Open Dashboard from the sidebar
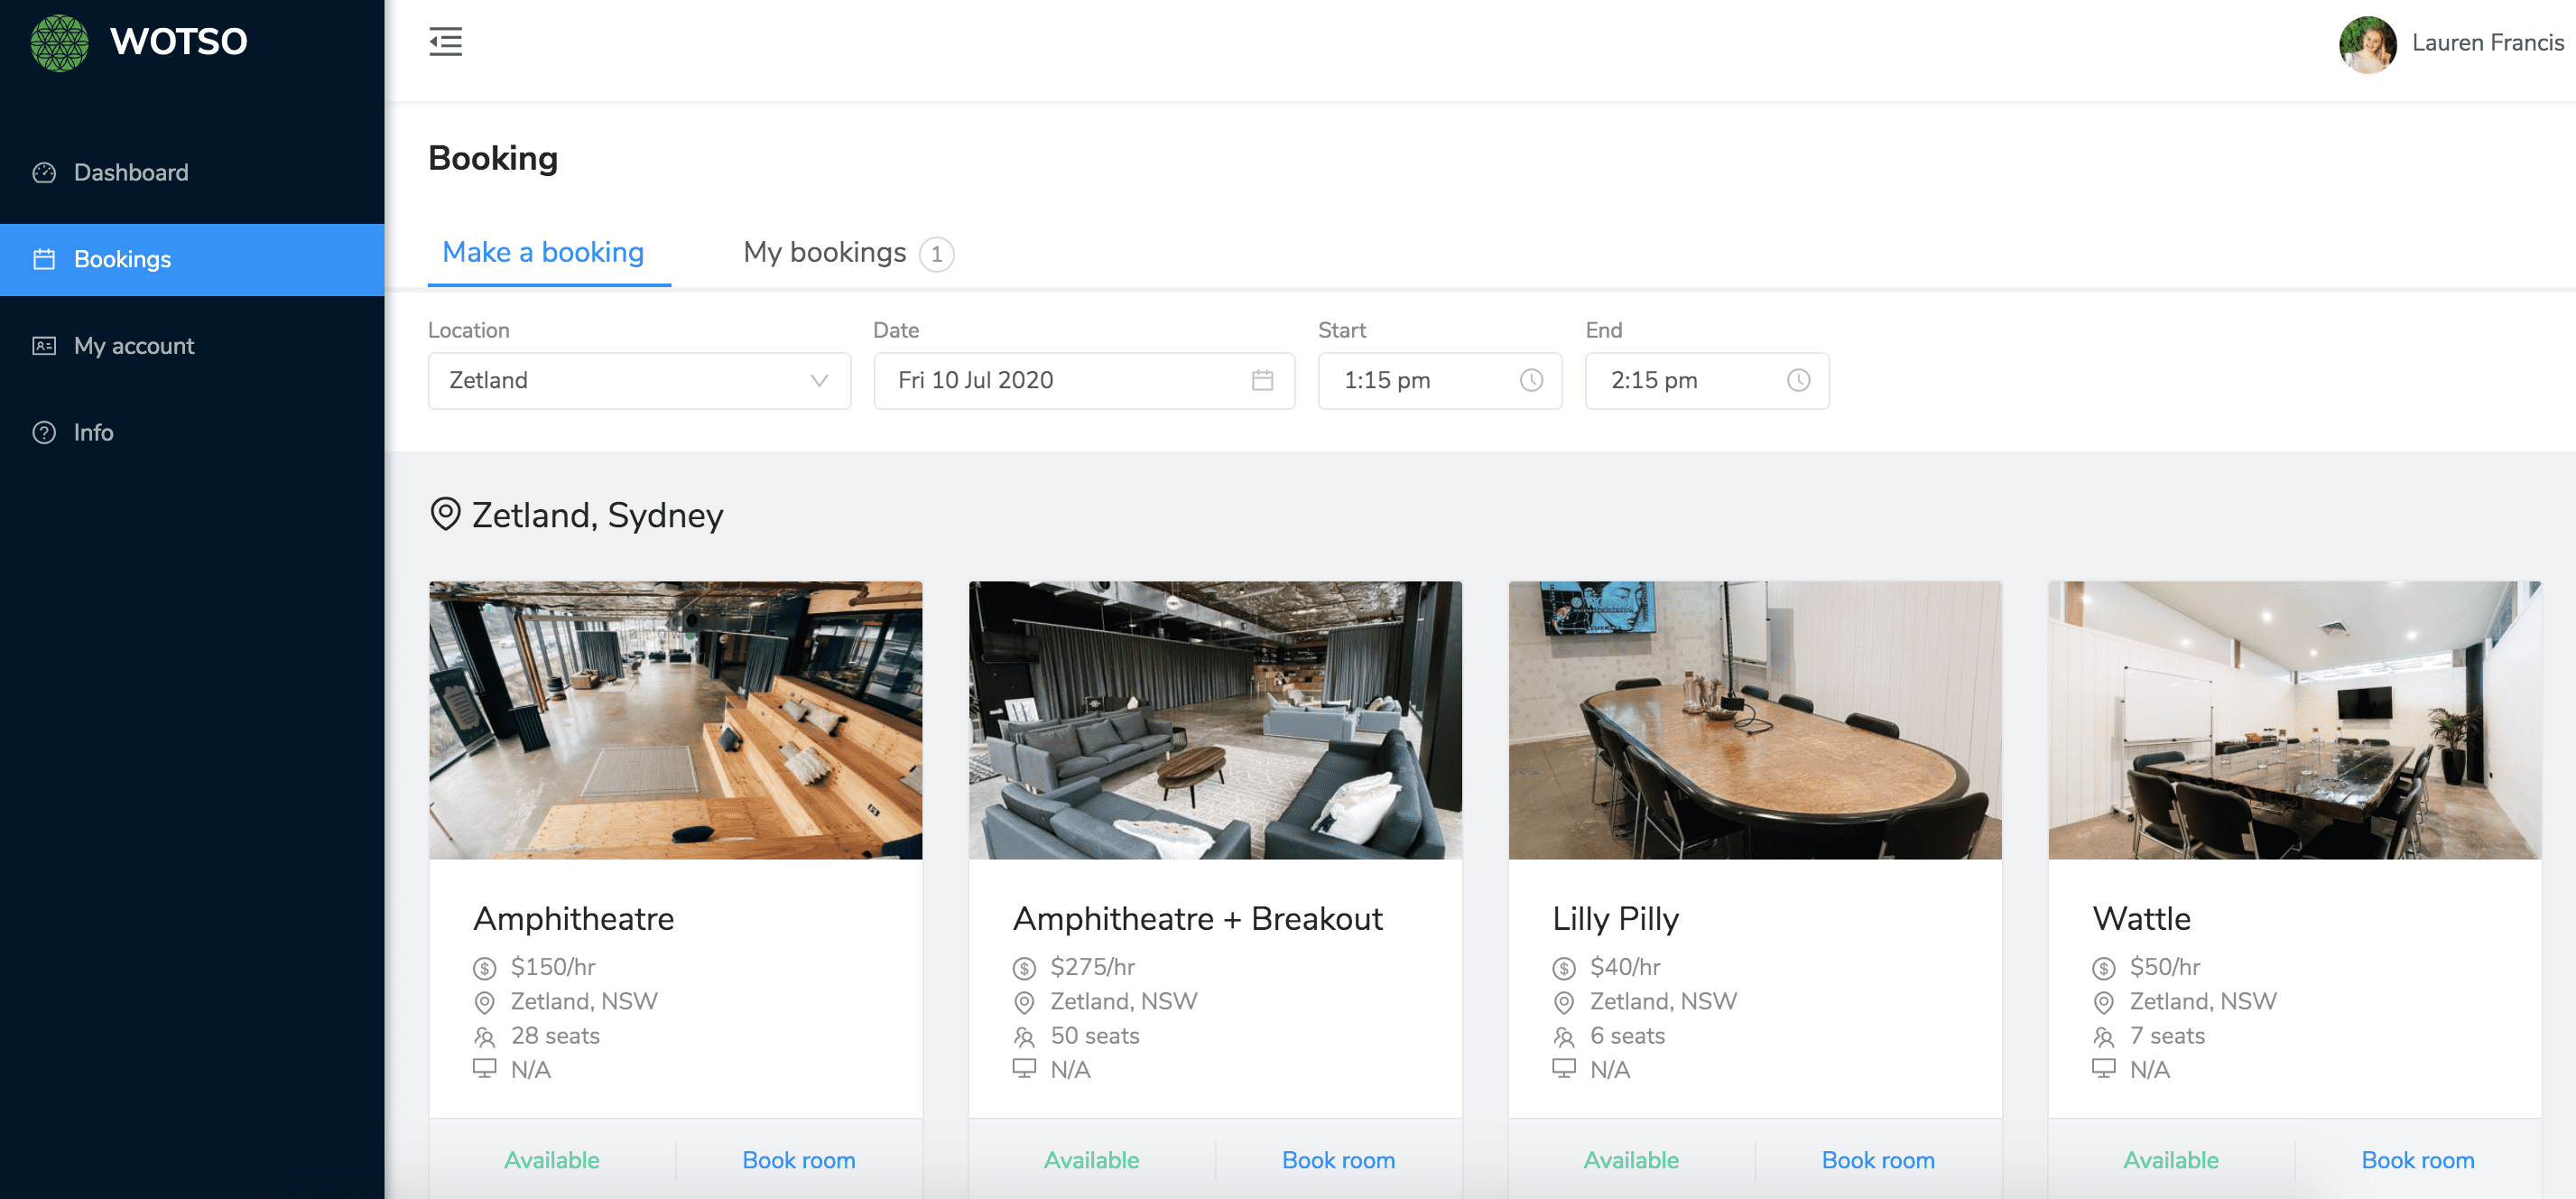This screenshot has height=1199, width=2576. (x=192, y=173)
